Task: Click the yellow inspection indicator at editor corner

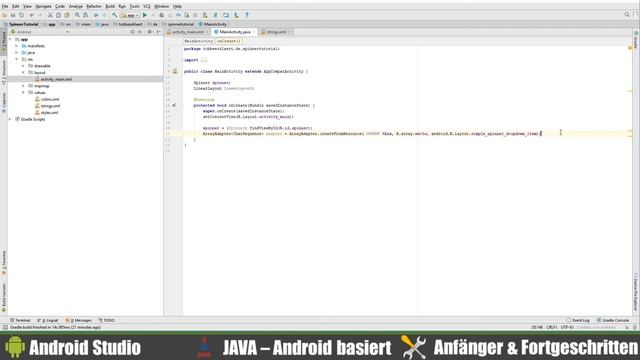Action: 630,48
